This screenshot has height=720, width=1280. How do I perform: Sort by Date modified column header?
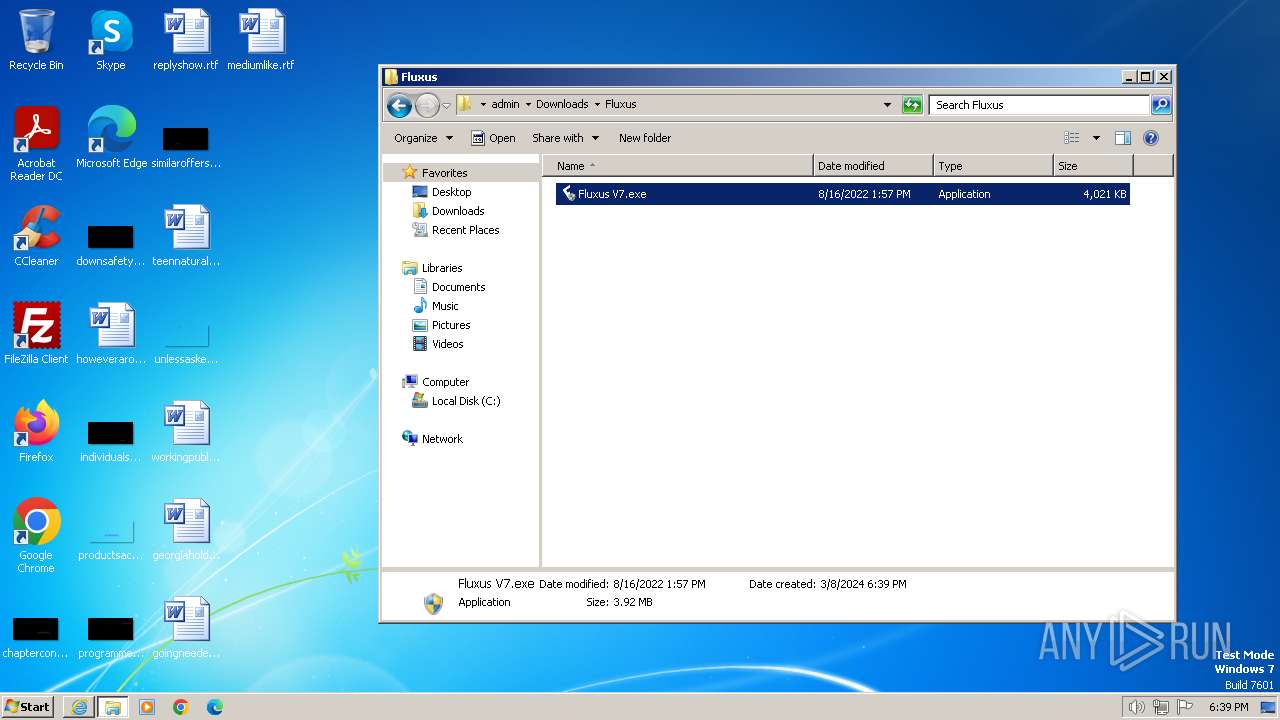(x=874, y=166)
